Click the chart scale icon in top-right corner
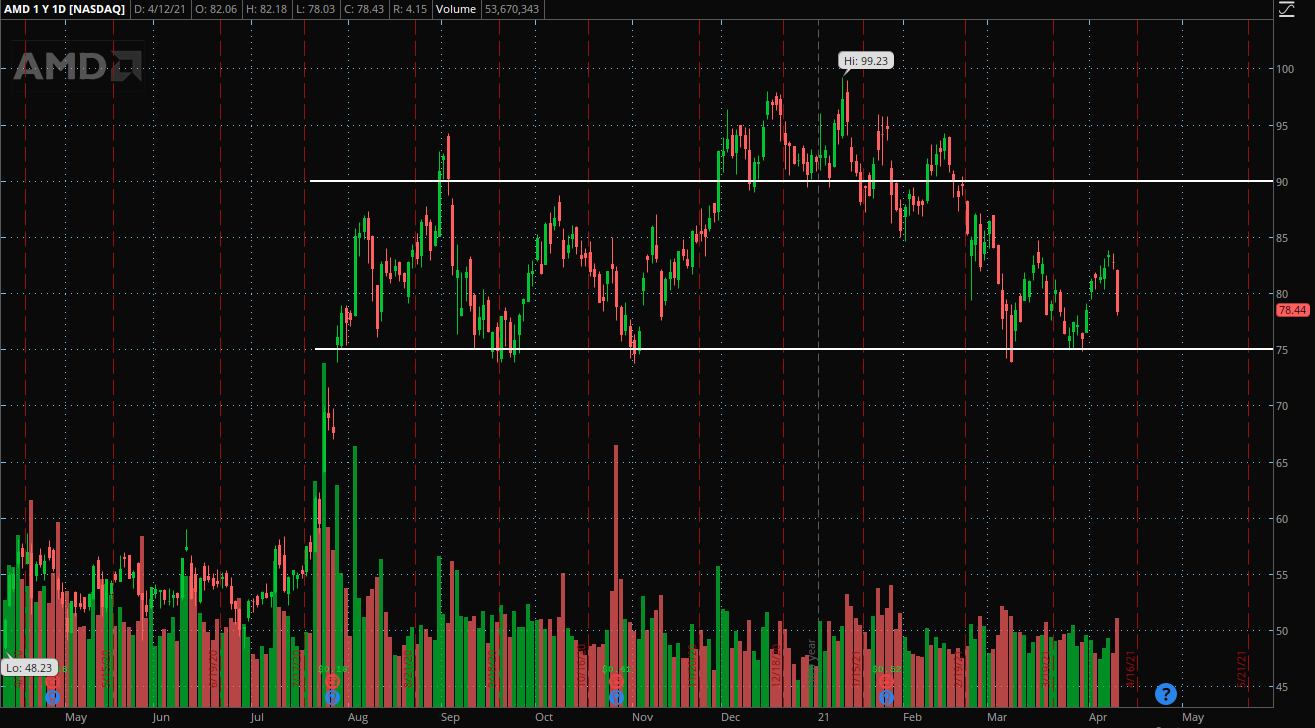This screenshot has width=1315, height=728. [1287, 9]
